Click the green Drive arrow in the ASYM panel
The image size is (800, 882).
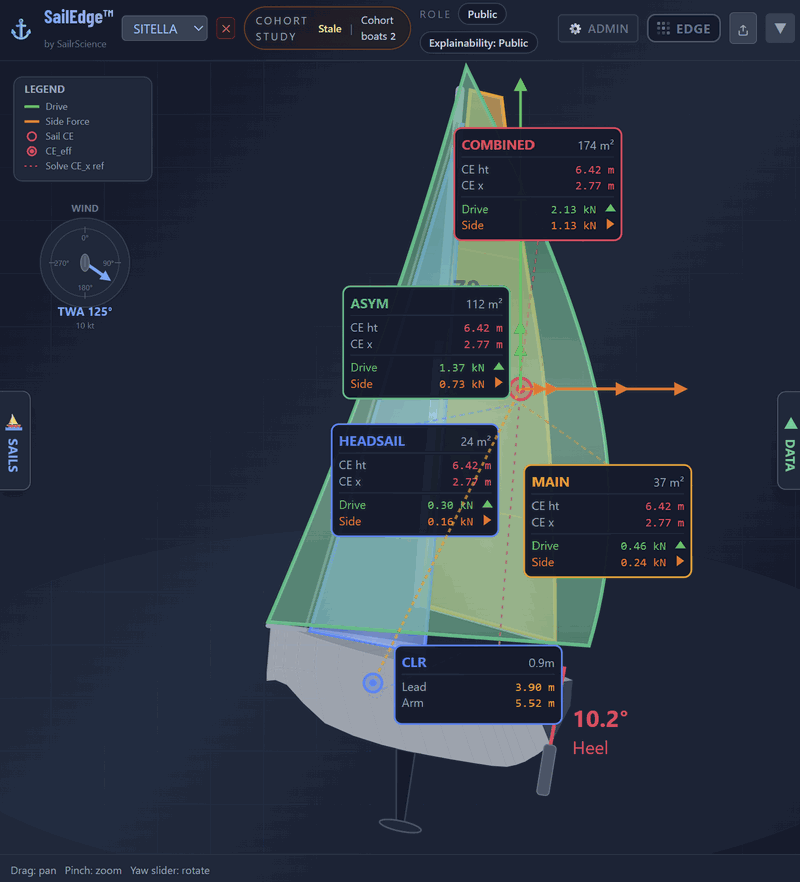click(x=498, y=367)
